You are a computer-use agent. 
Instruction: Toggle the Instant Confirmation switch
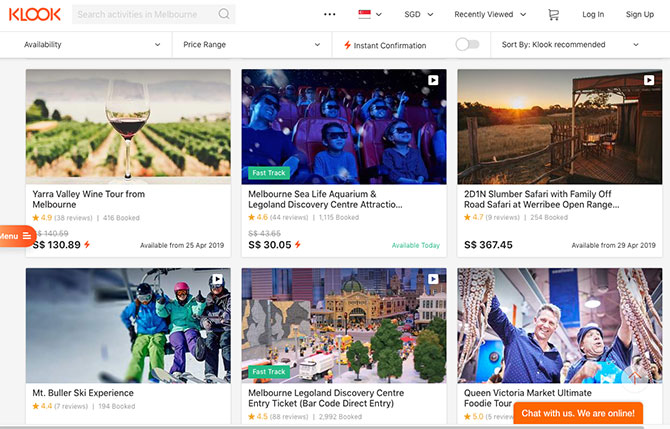click(x=467, y=44)
